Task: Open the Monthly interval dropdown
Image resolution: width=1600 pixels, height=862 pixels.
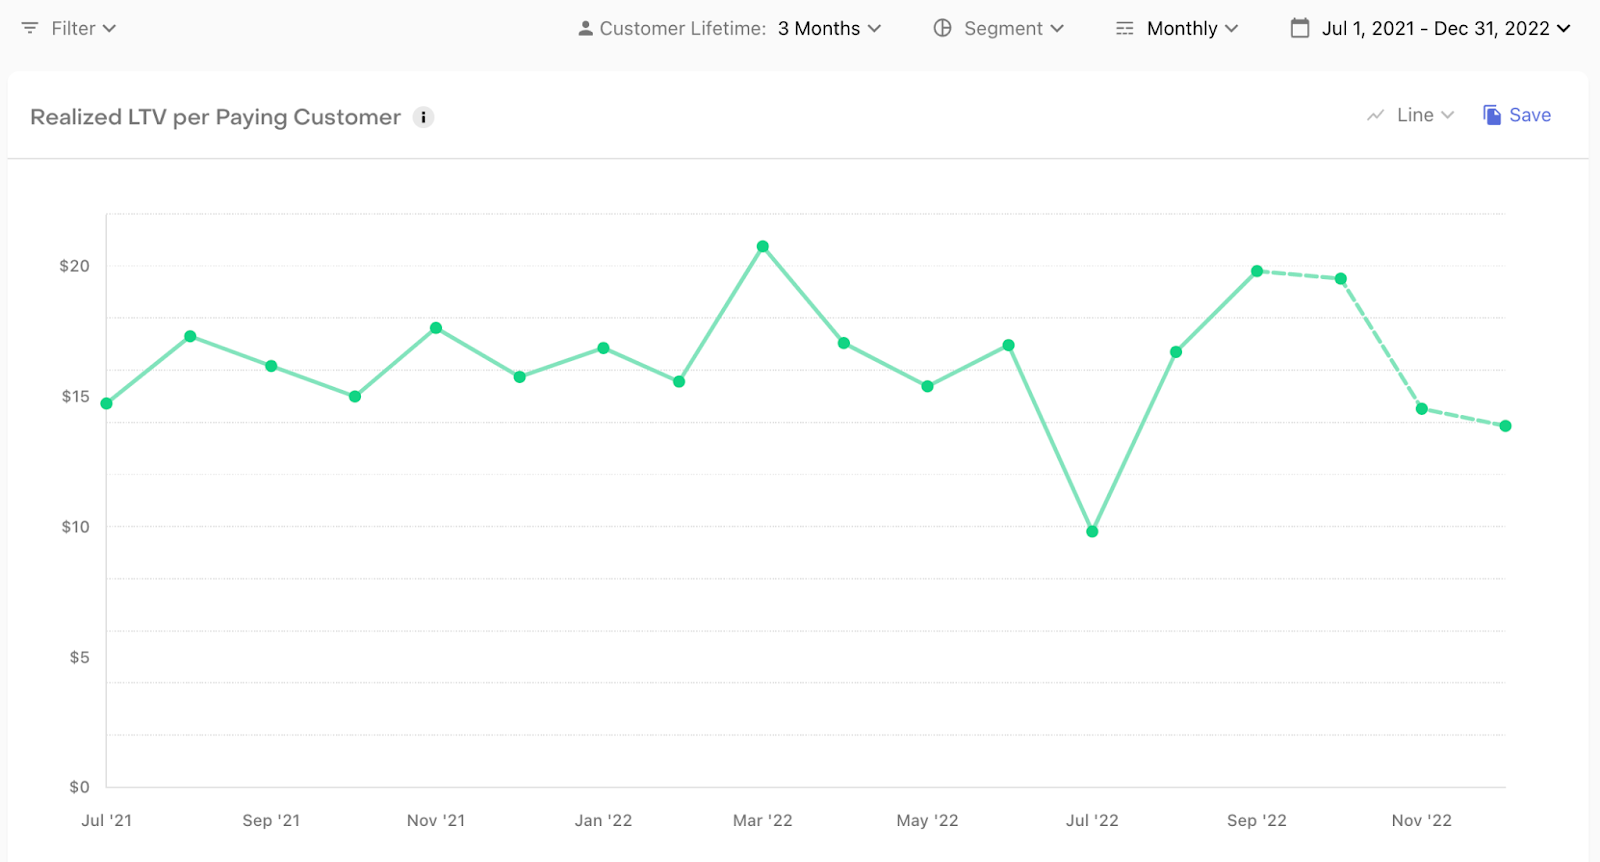Action: click(1177, 28)
